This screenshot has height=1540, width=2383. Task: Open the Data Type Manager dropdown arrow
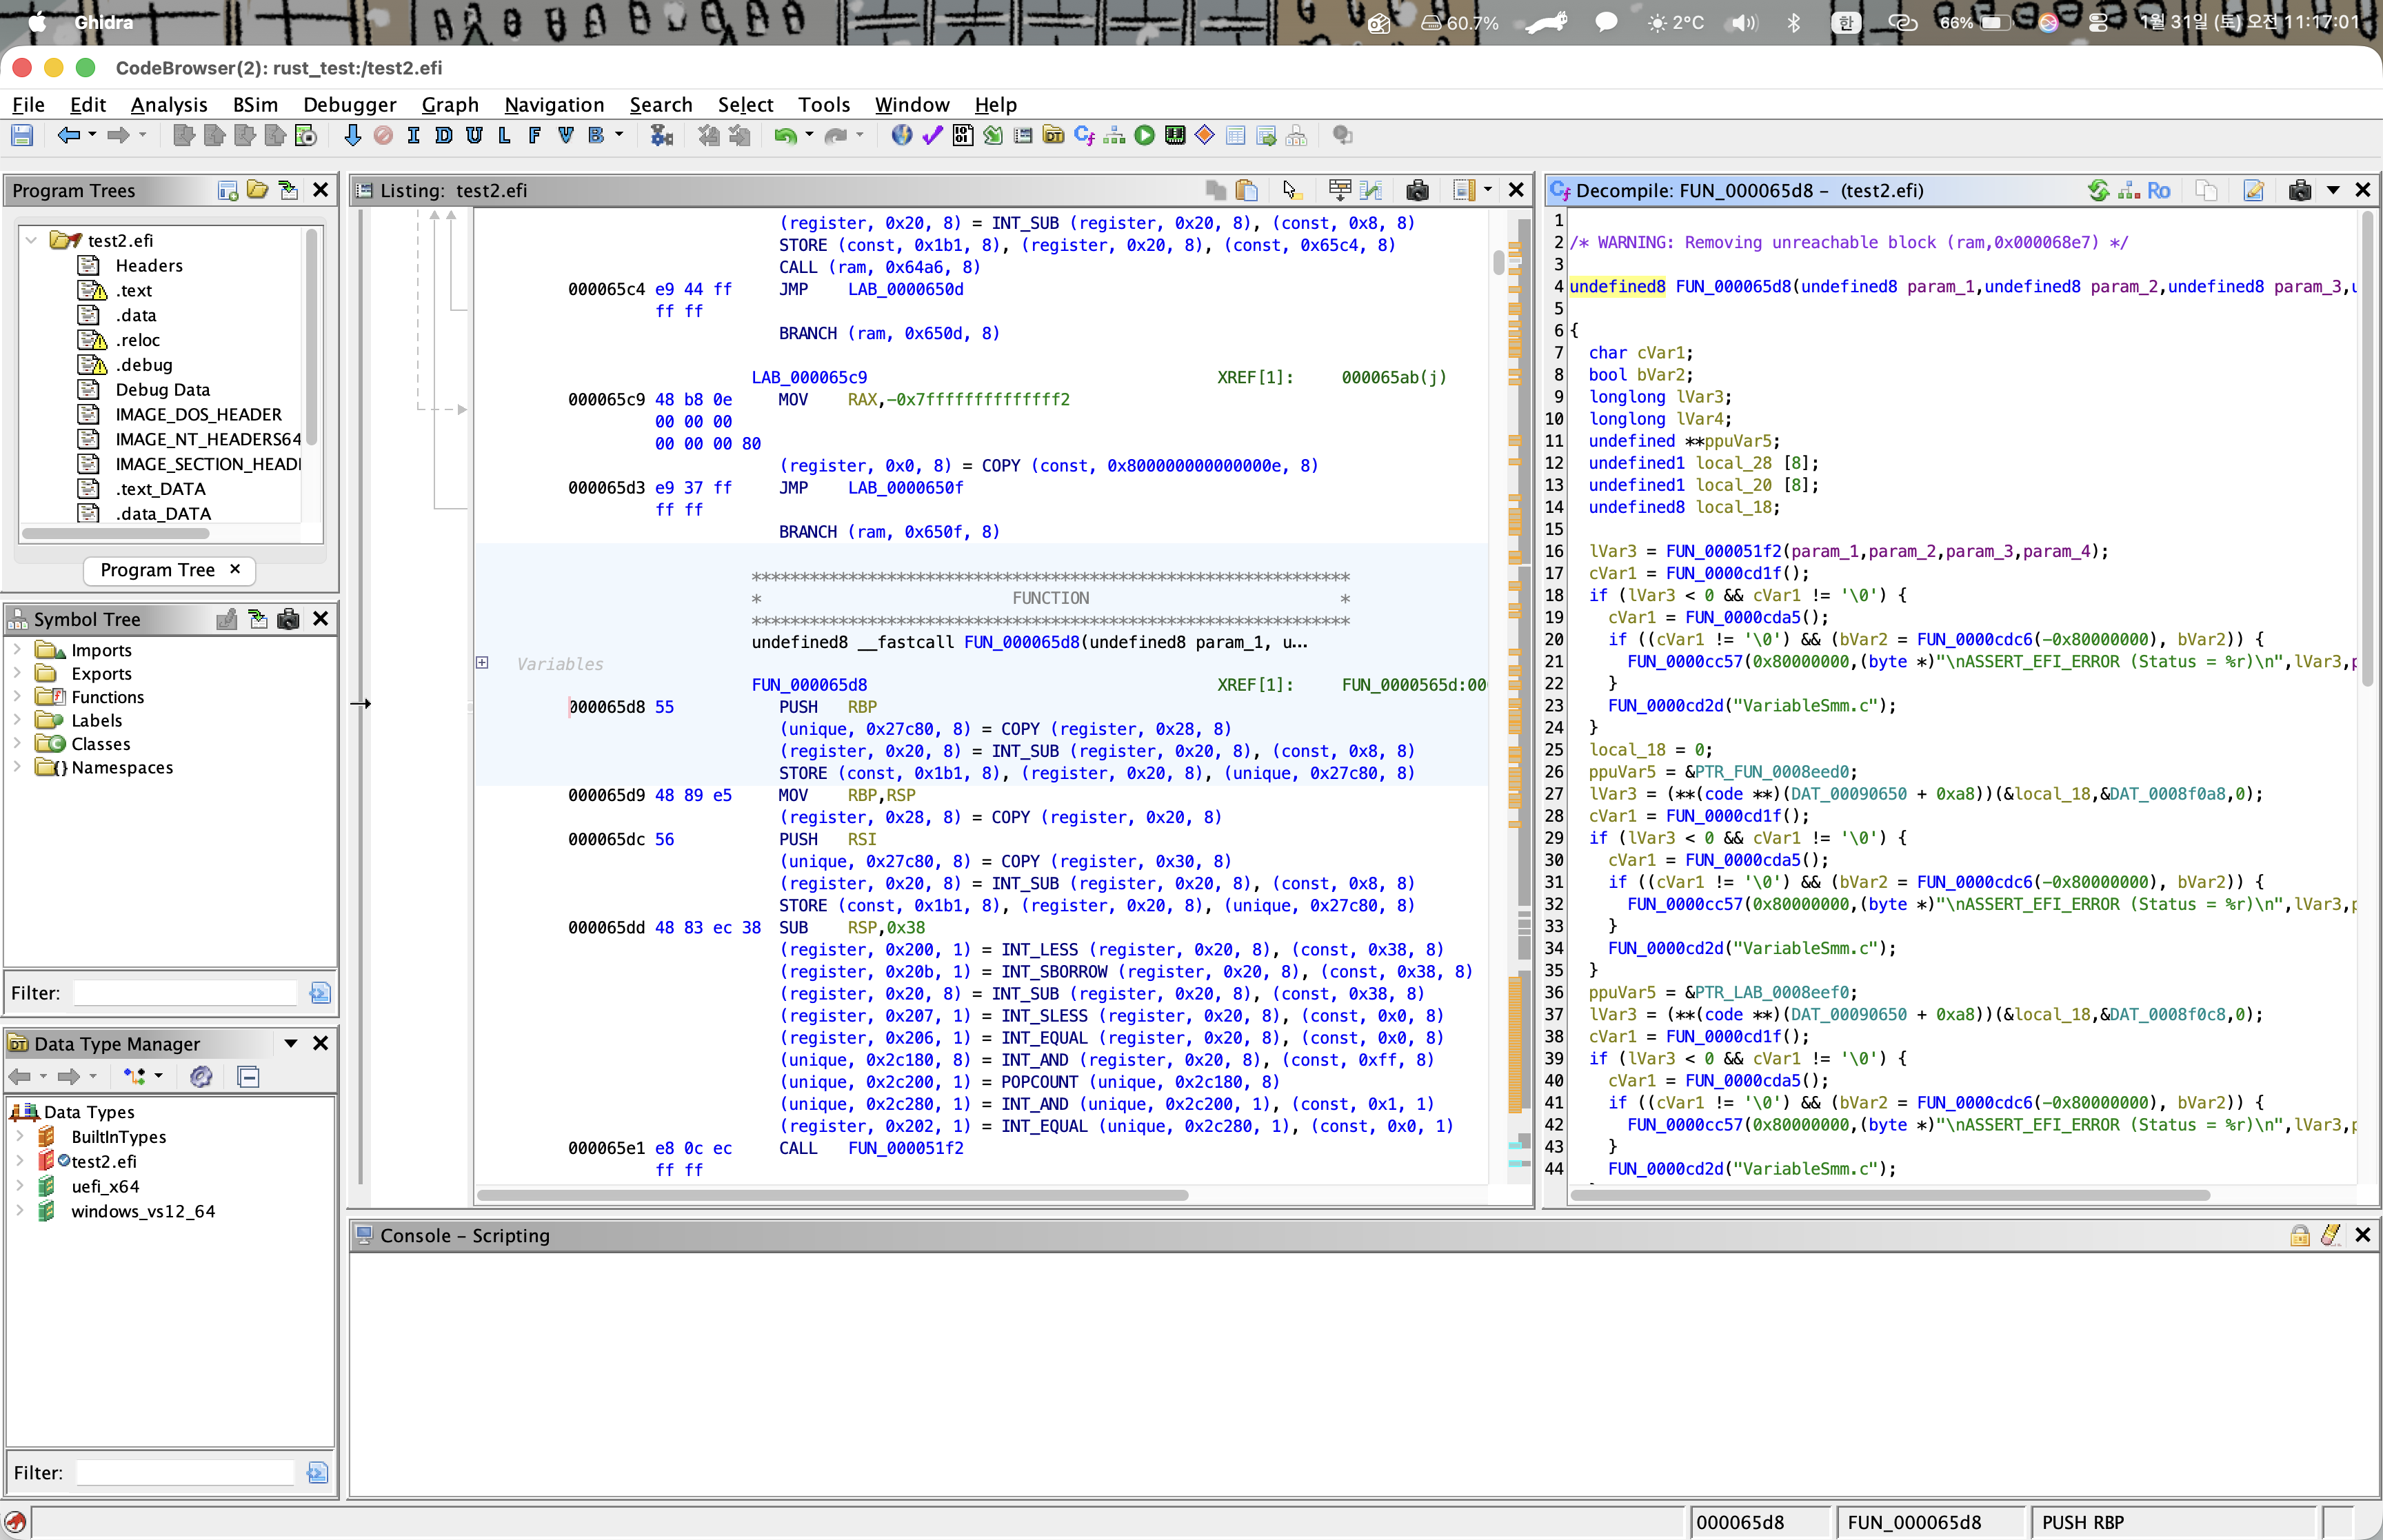[x=291, y=1043]
